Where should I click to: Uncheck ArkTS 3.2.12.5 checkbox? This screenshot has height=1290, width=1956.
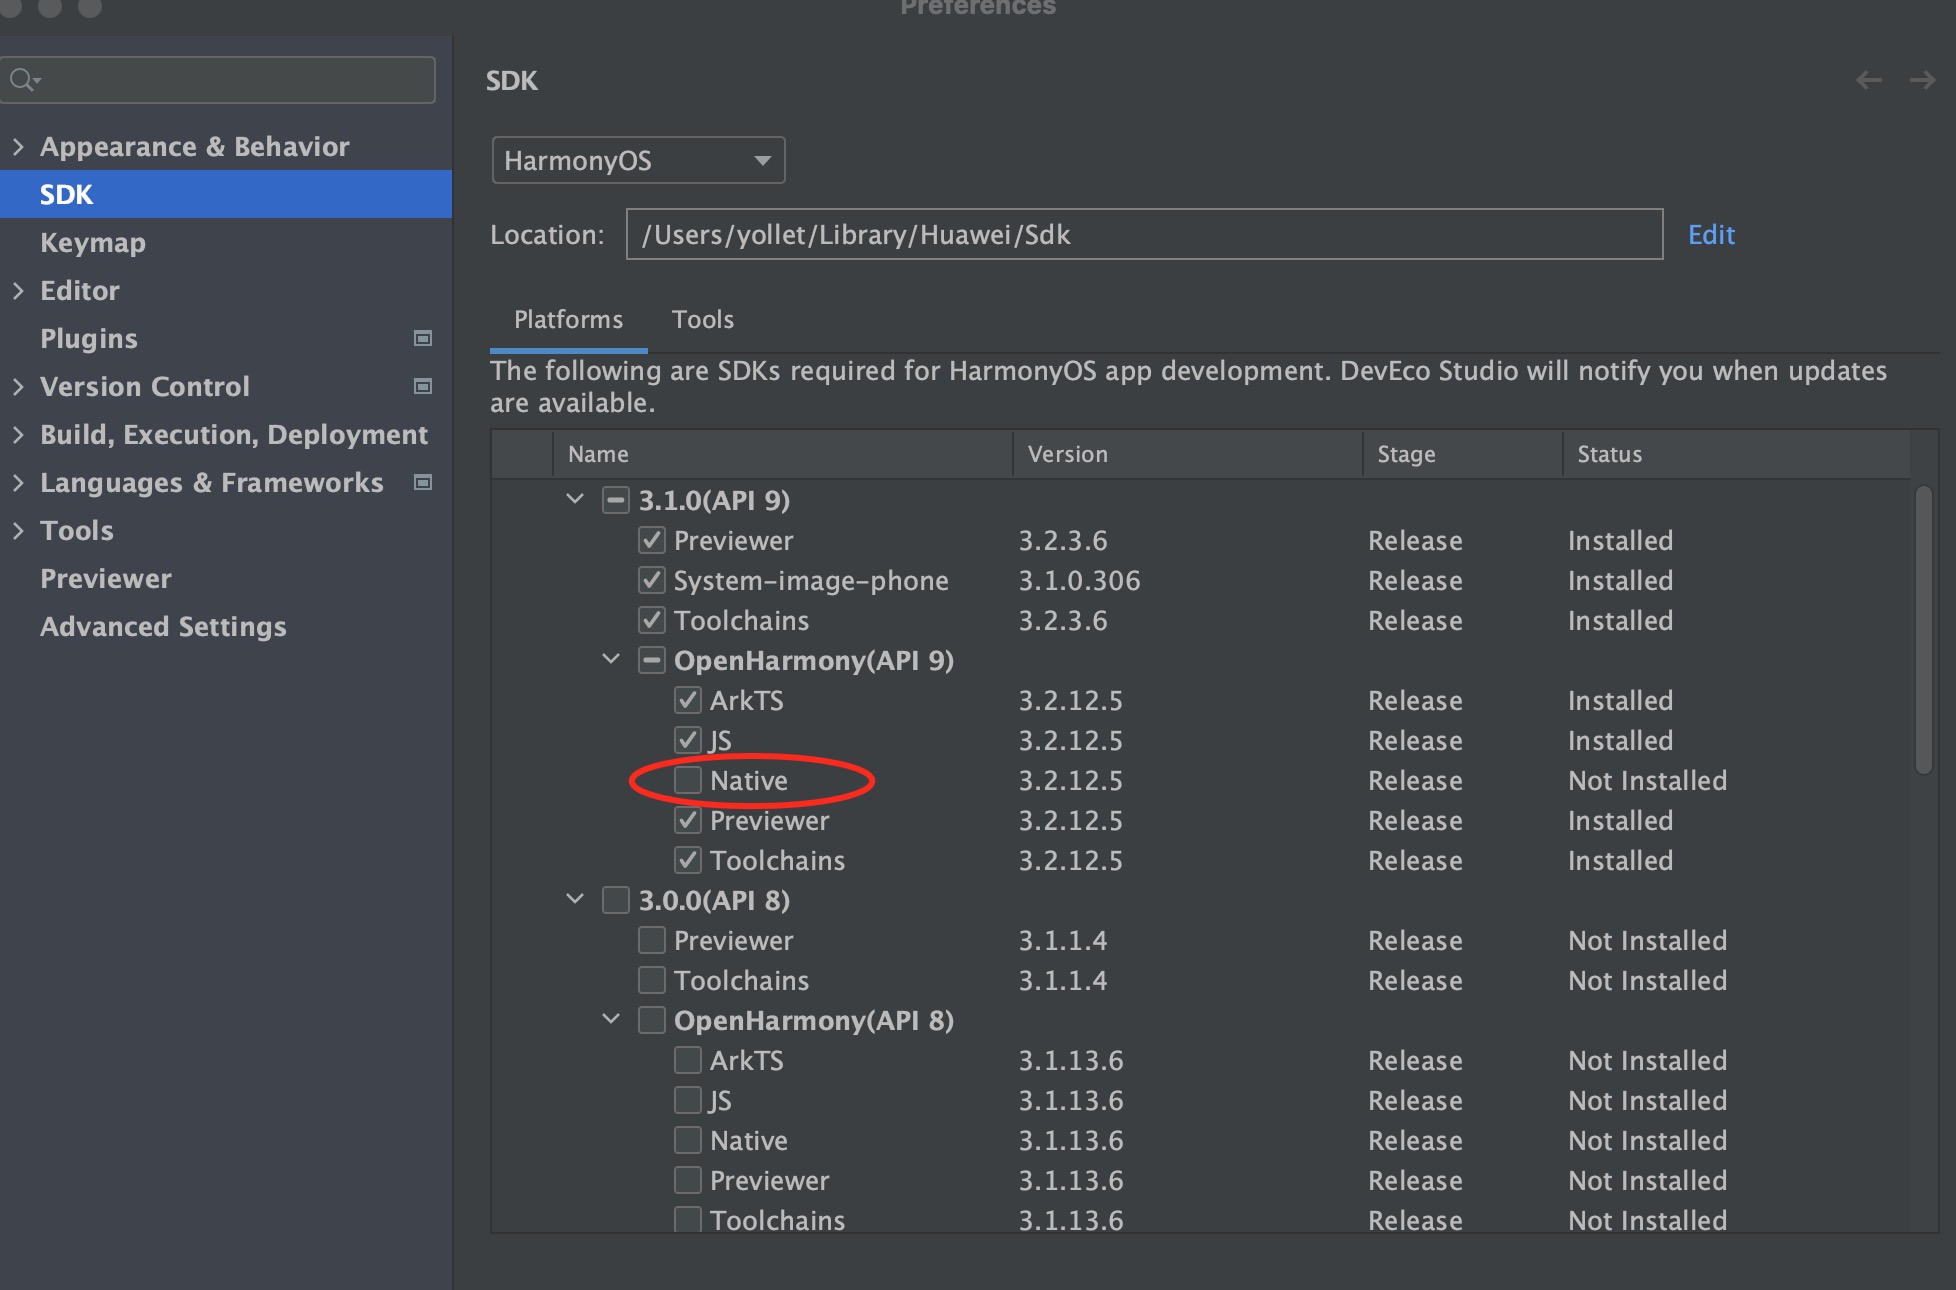688,700
